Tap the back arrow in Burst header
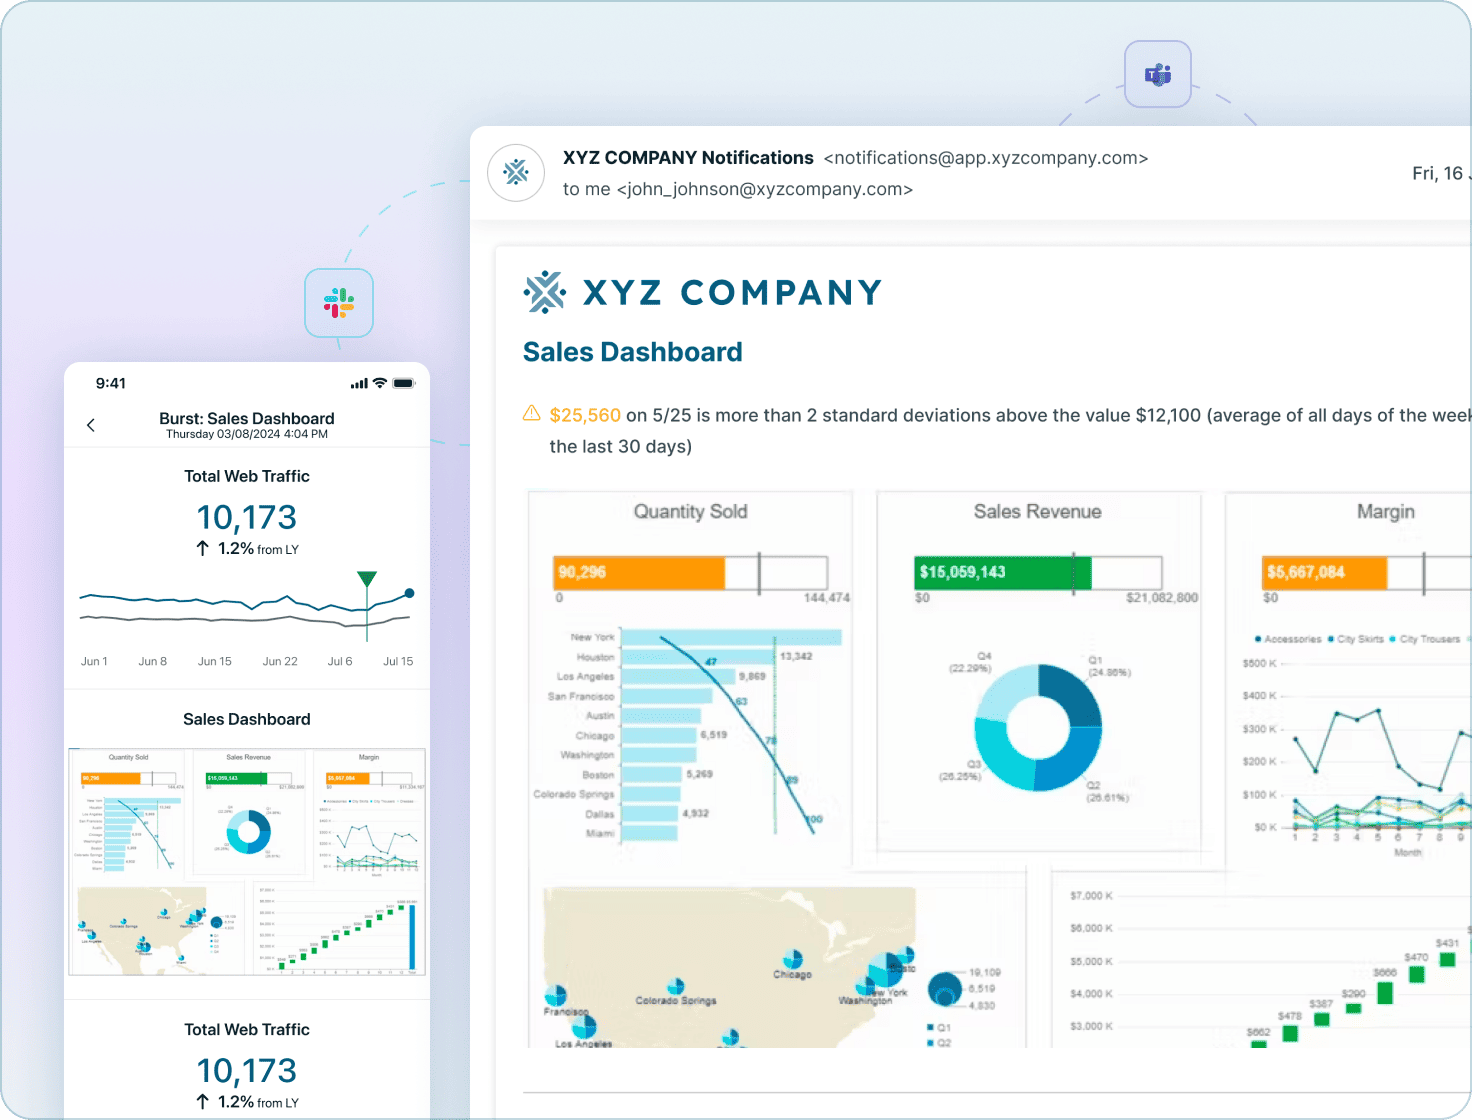 (x=91, y=425)
